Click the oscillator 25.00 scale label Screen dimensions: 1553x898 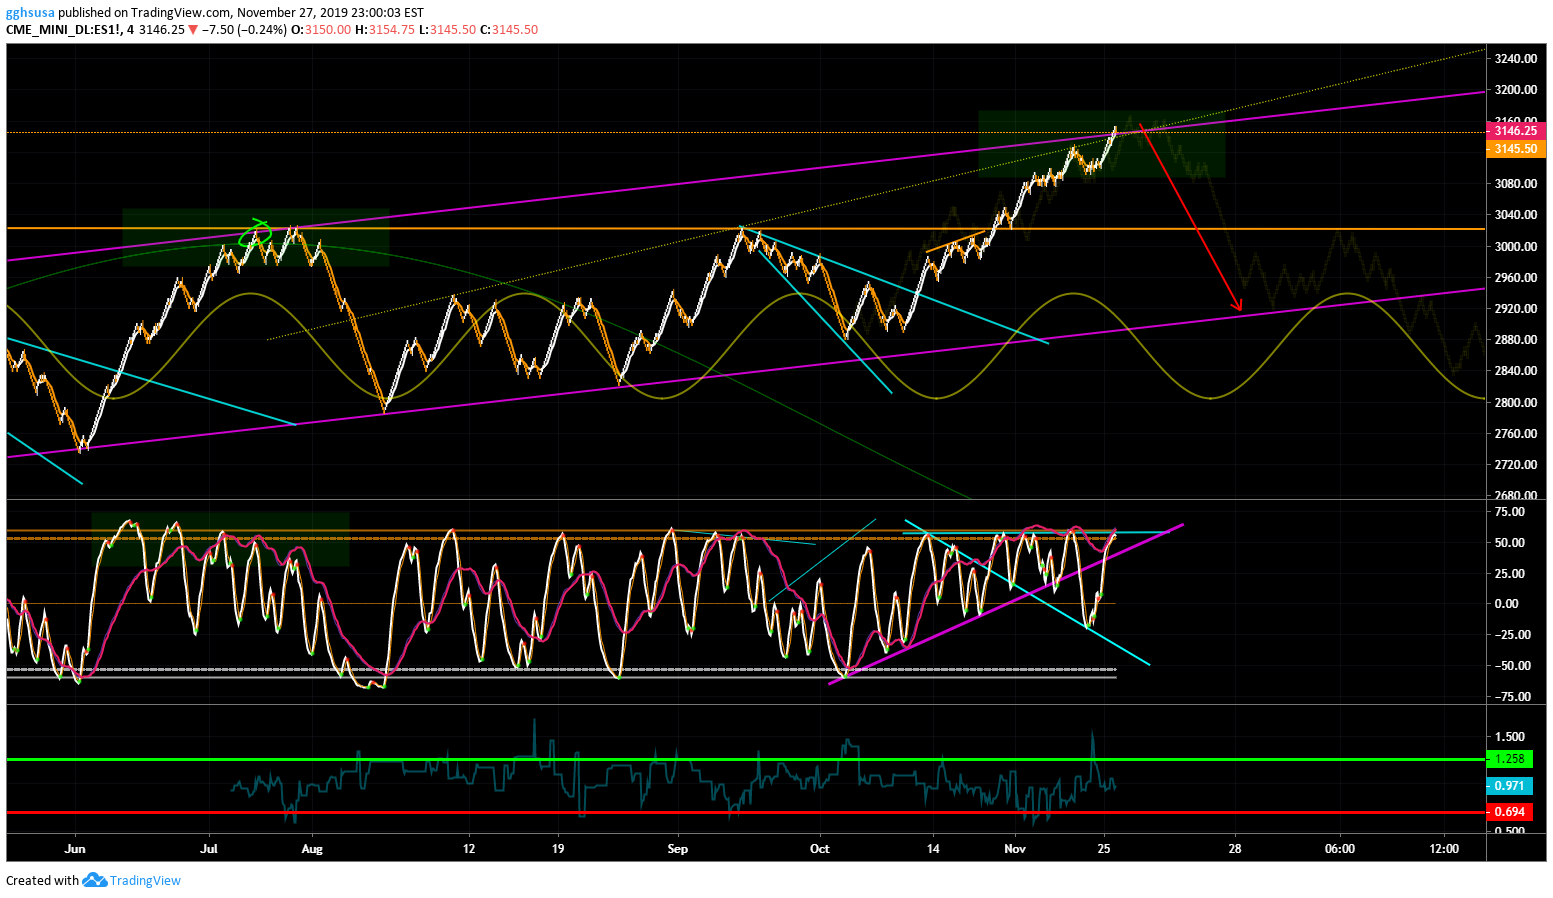coord(1510,574)
